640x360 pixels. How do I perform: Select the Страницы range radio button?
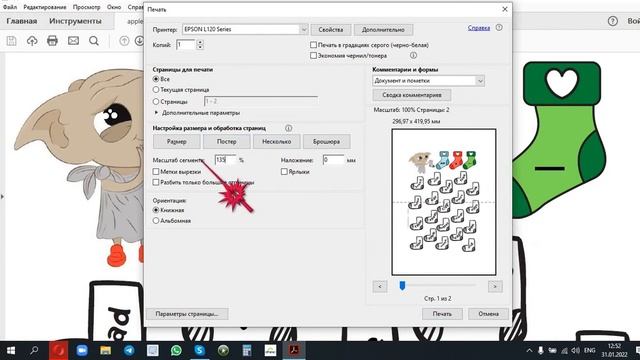coord(156,102)
